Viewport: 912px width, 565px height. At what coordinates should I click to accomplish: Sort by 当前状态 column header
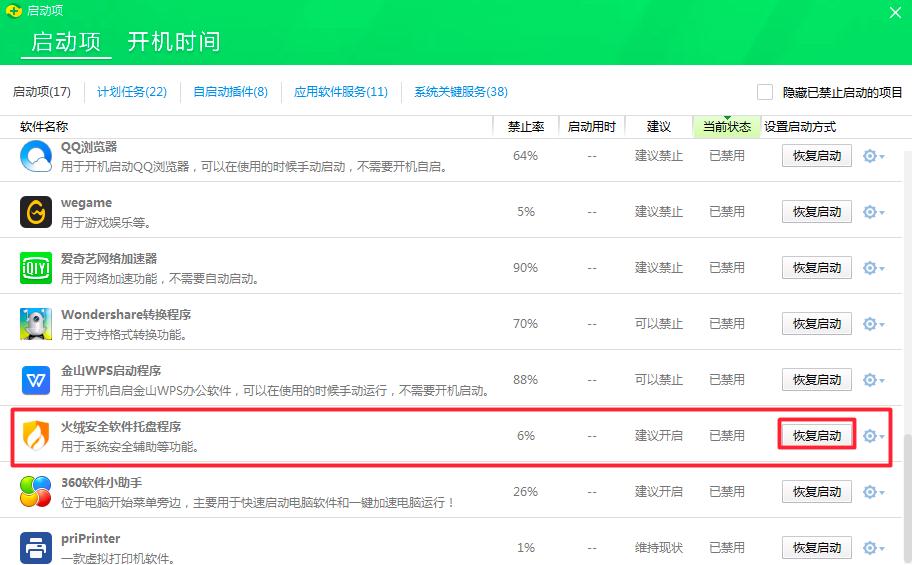click(x=726, y=127)
